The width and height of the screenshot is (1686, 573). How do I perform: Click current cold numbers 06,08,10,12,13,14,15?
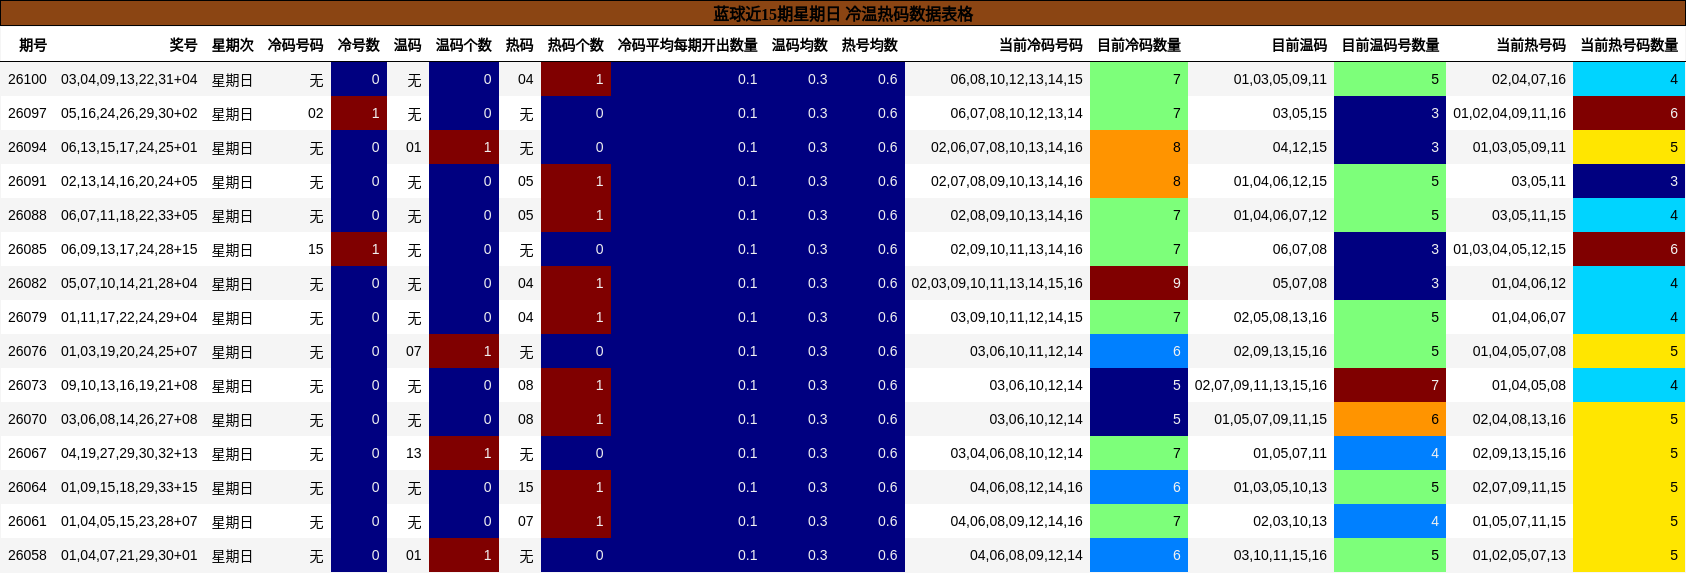coord(1016,79)
